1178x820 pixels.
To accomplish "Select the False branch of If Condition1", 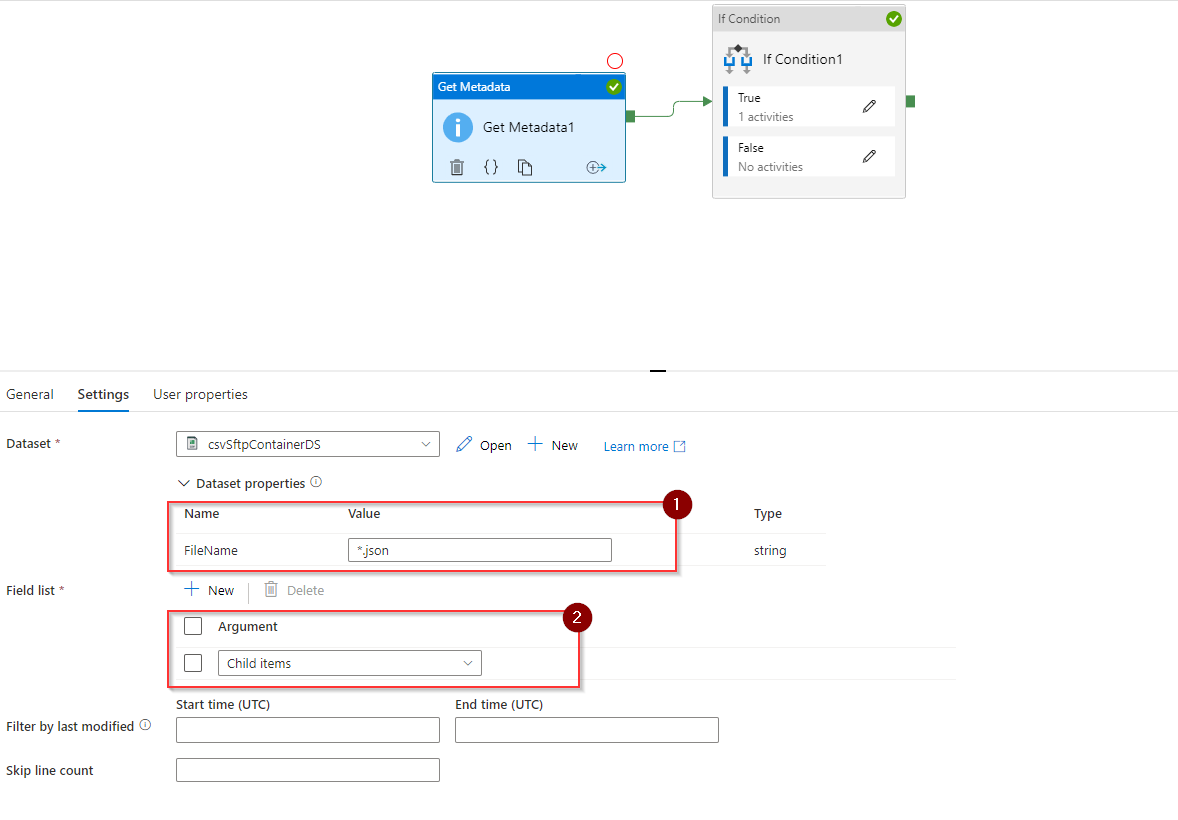I will 808,157.
